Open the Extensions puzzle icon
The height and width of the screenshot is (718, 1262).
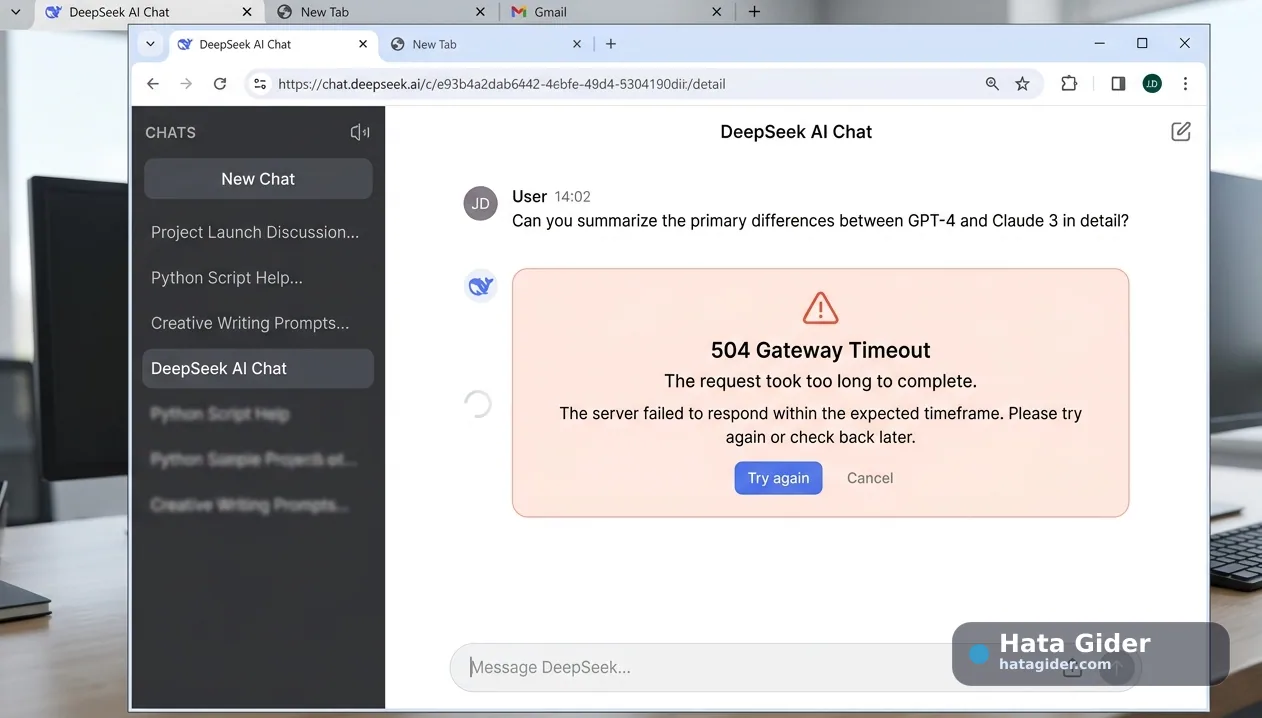(x=1069, y=84)
